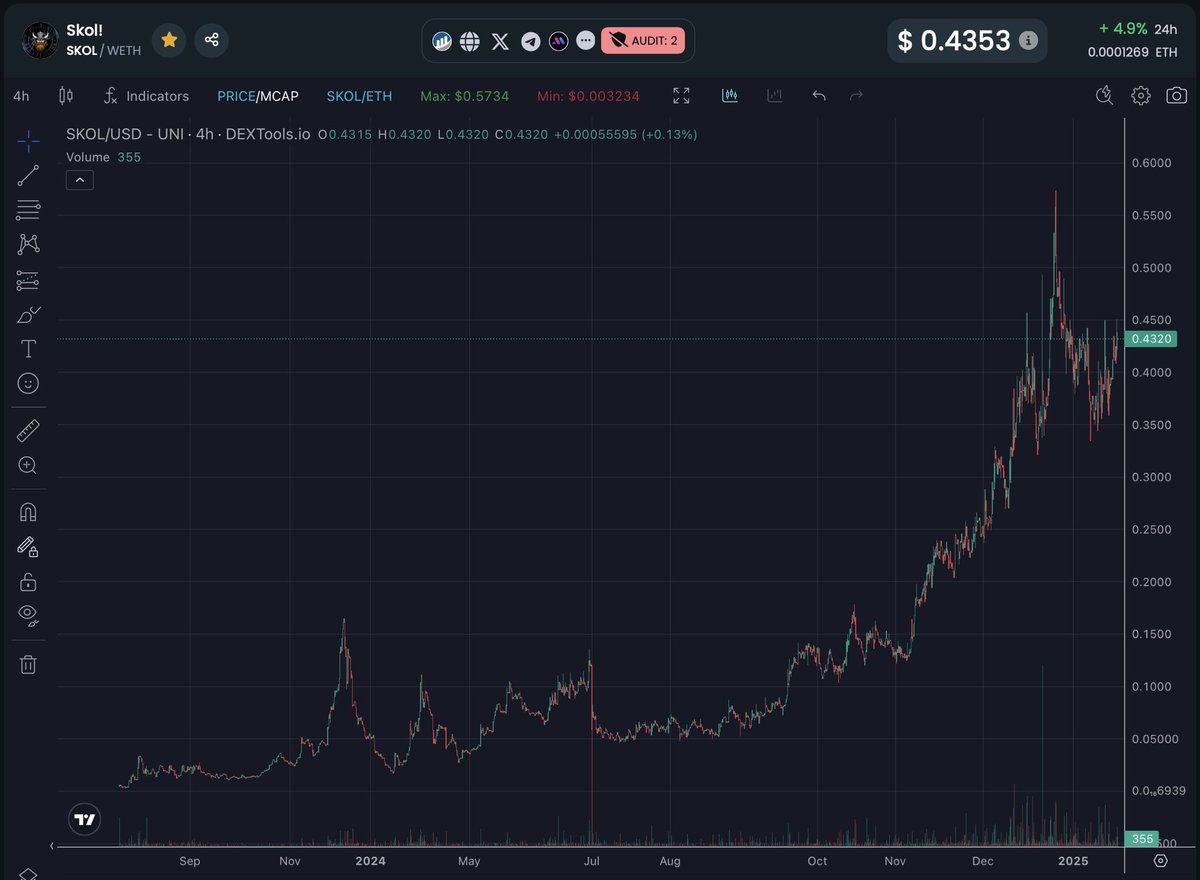
Task: Open the candlestick chart style selector
Action: (66, 96)
